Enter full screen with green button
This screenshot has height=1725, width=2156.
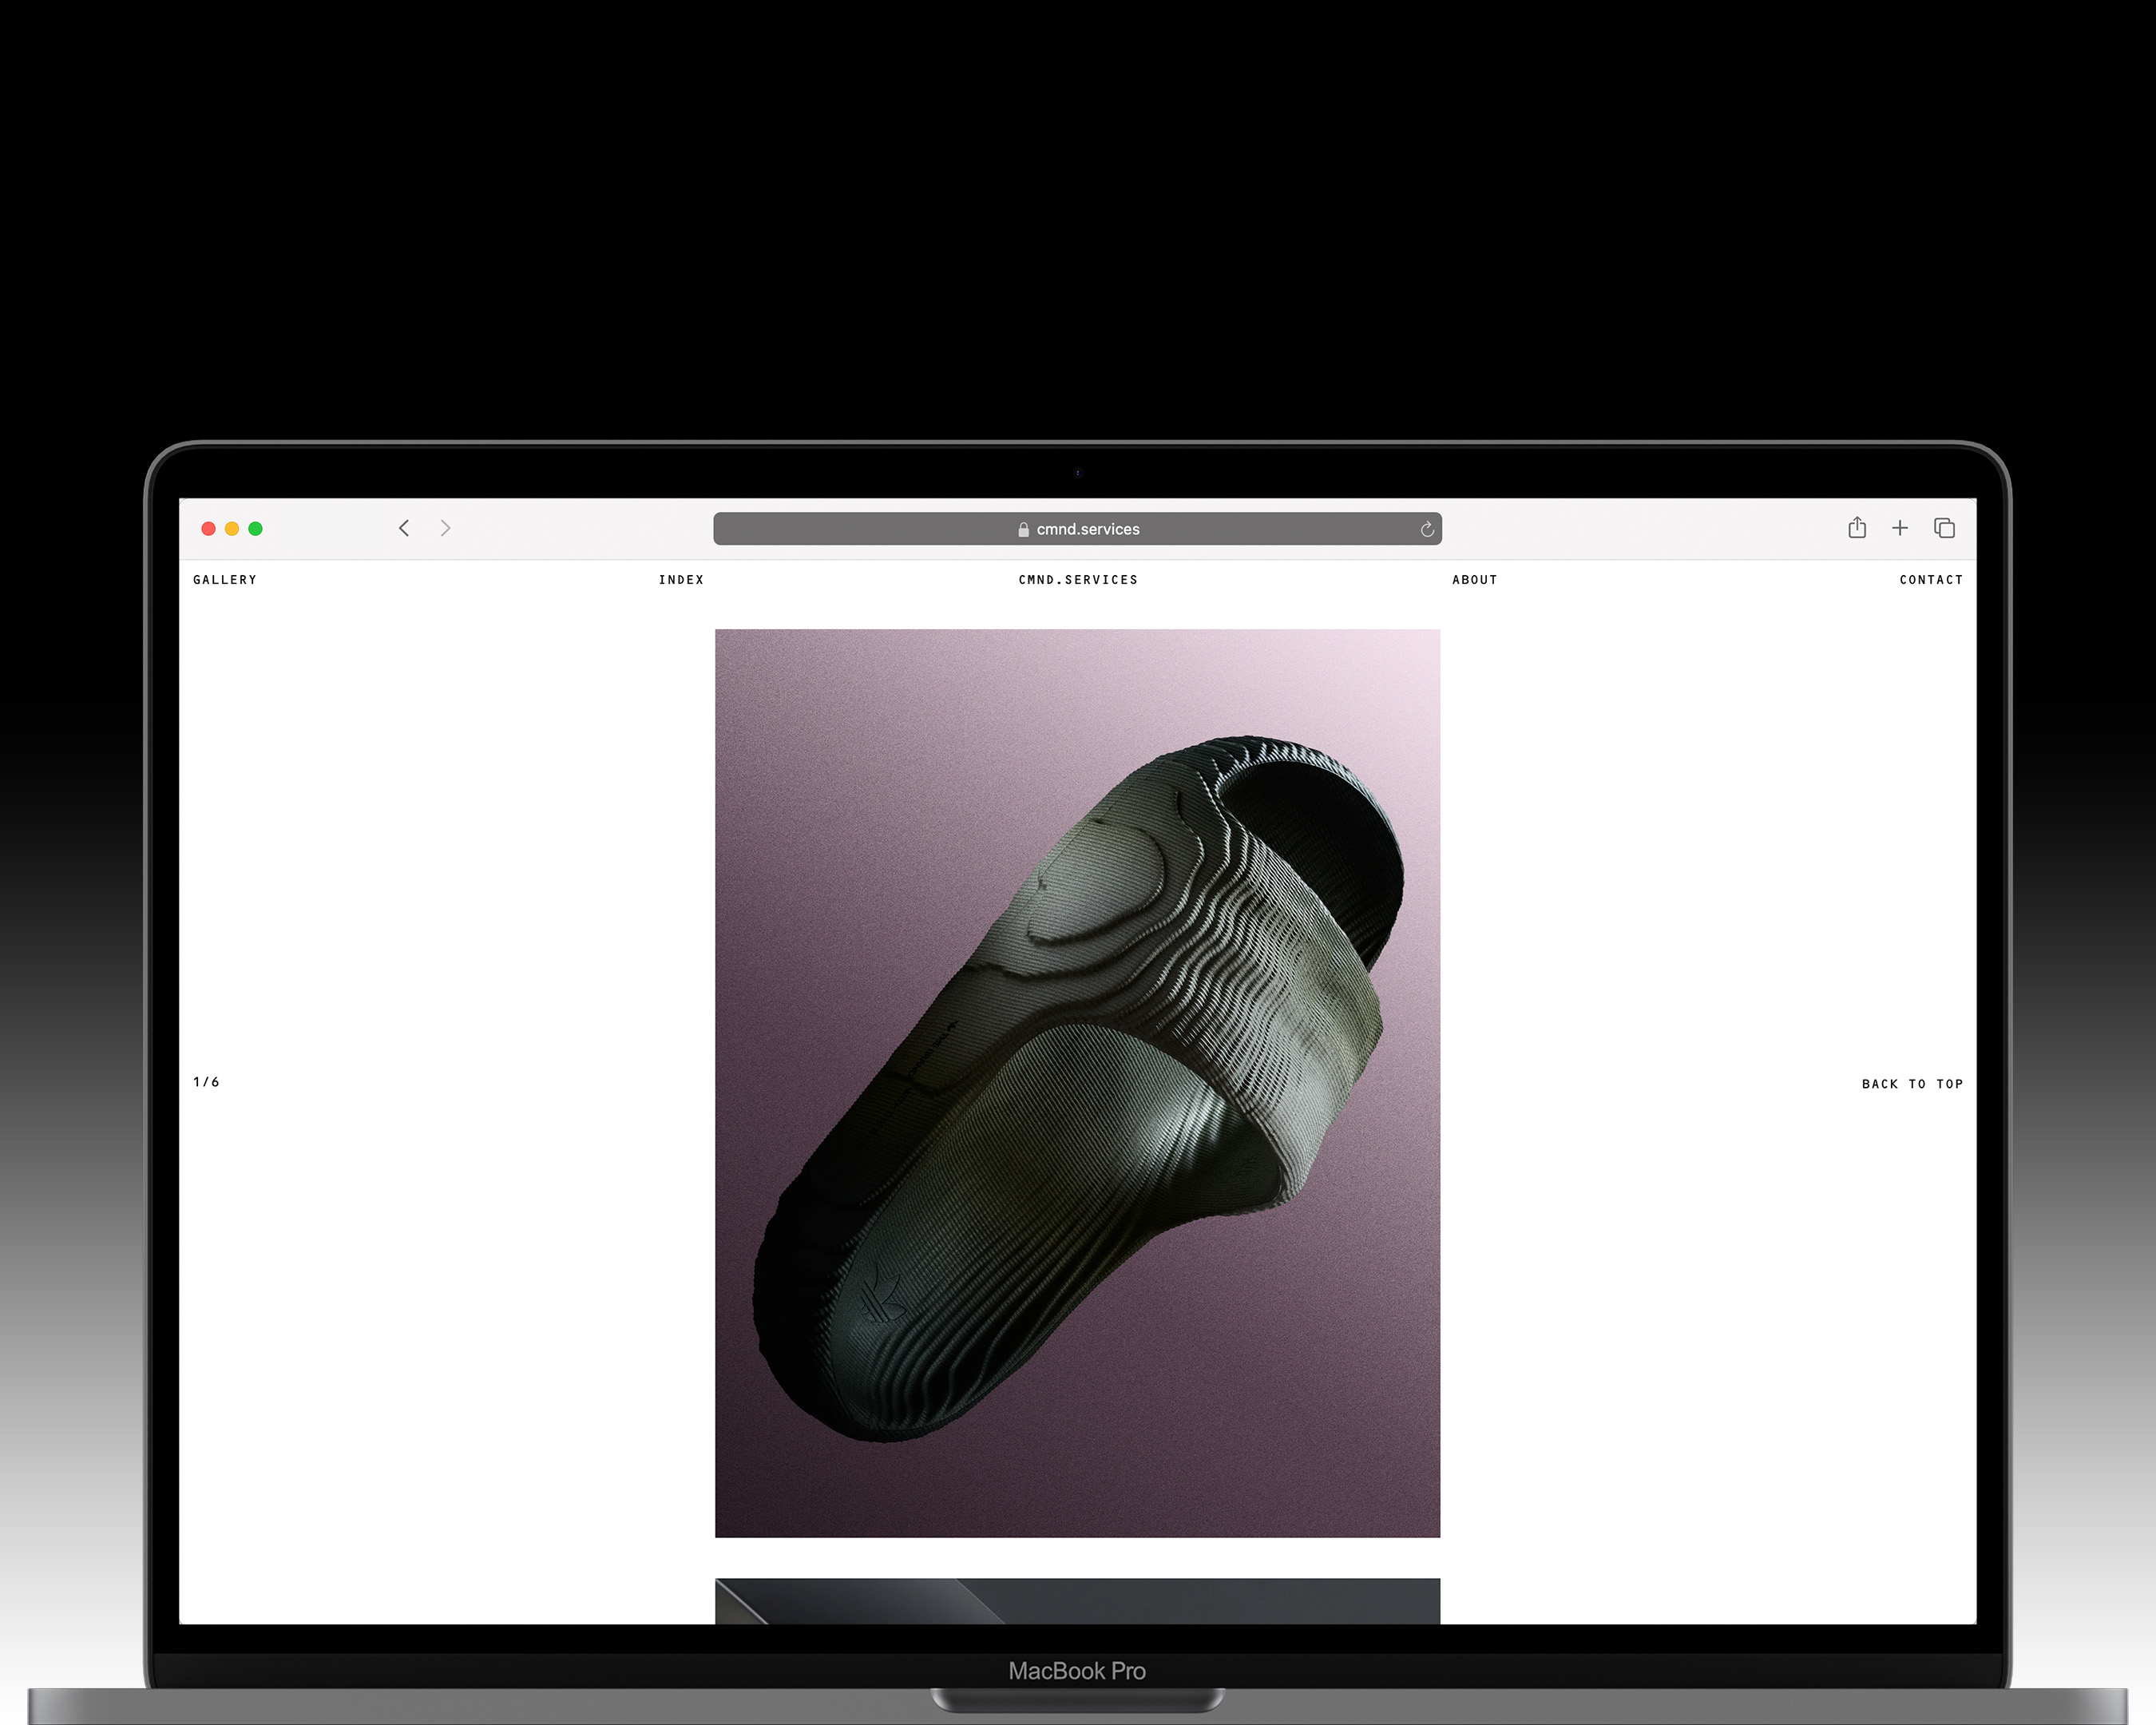click(256, 529)
